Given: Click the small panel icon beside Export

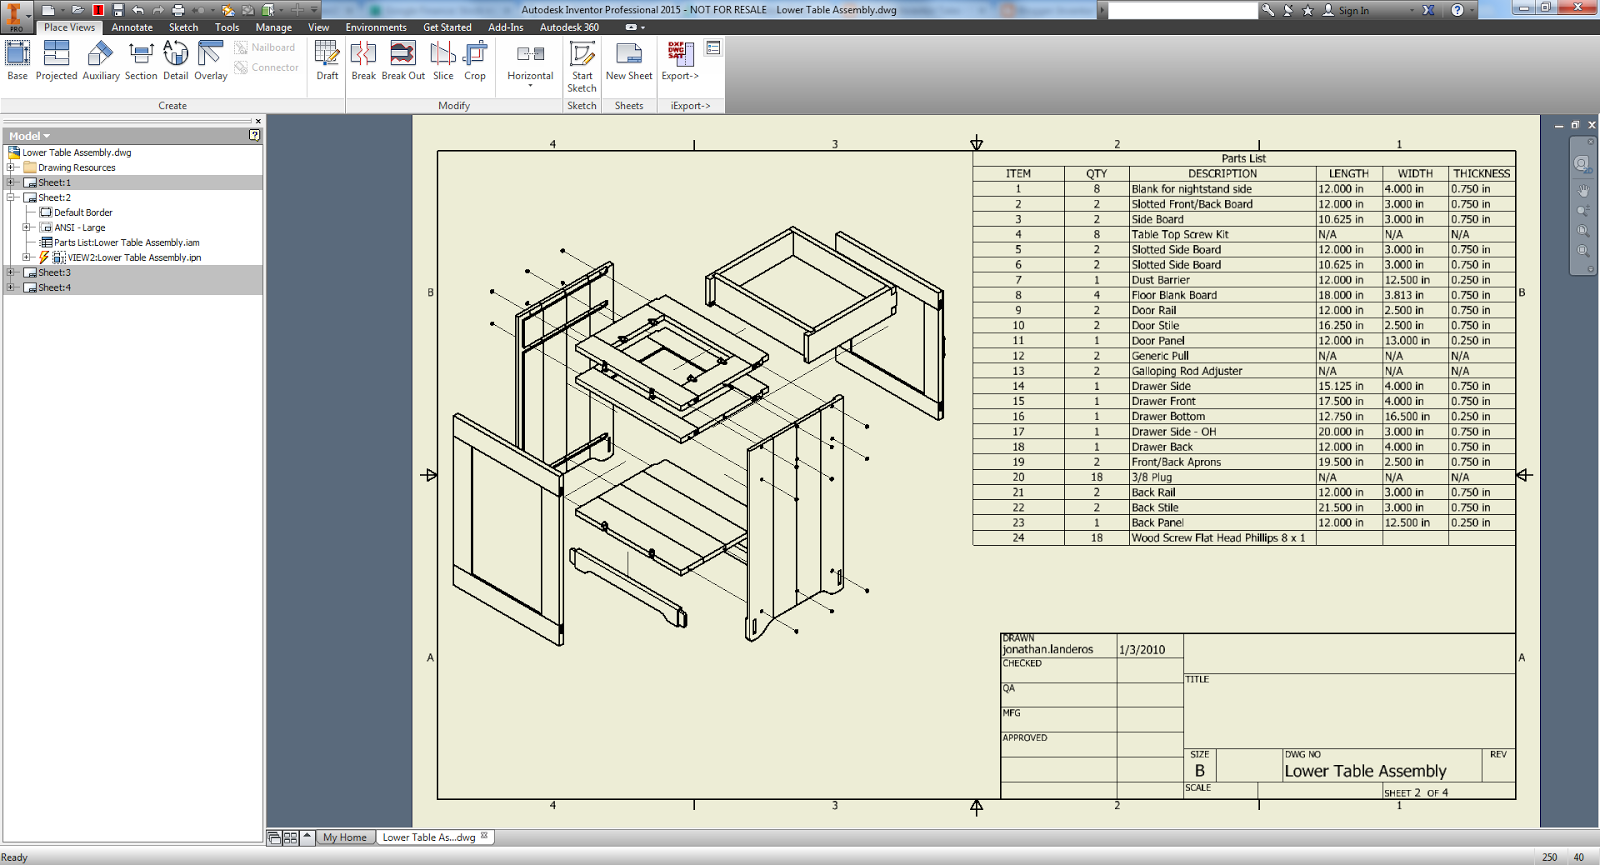Looking at the screenshot, I should pyautogui.click(x=713, y=48).
